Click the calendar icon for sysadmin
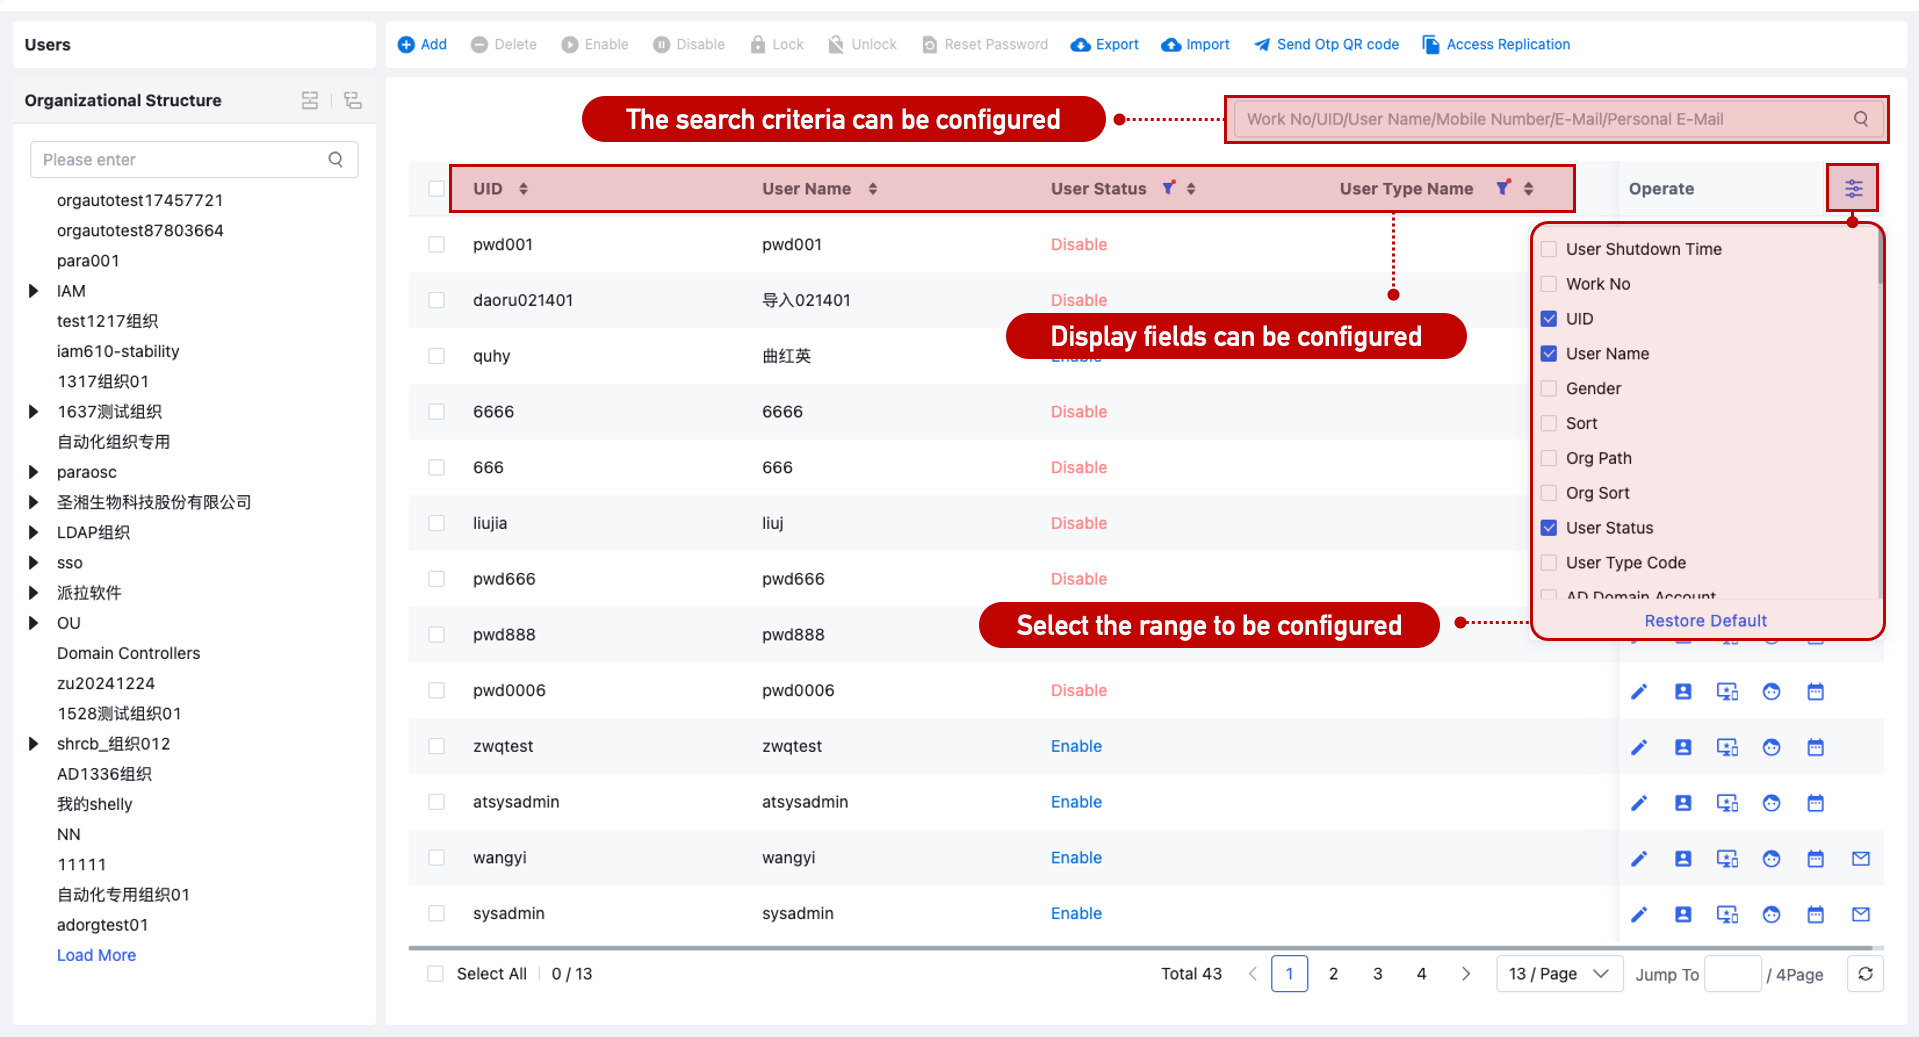The image size is (1919, 1037). click(x=1815, y=914)
